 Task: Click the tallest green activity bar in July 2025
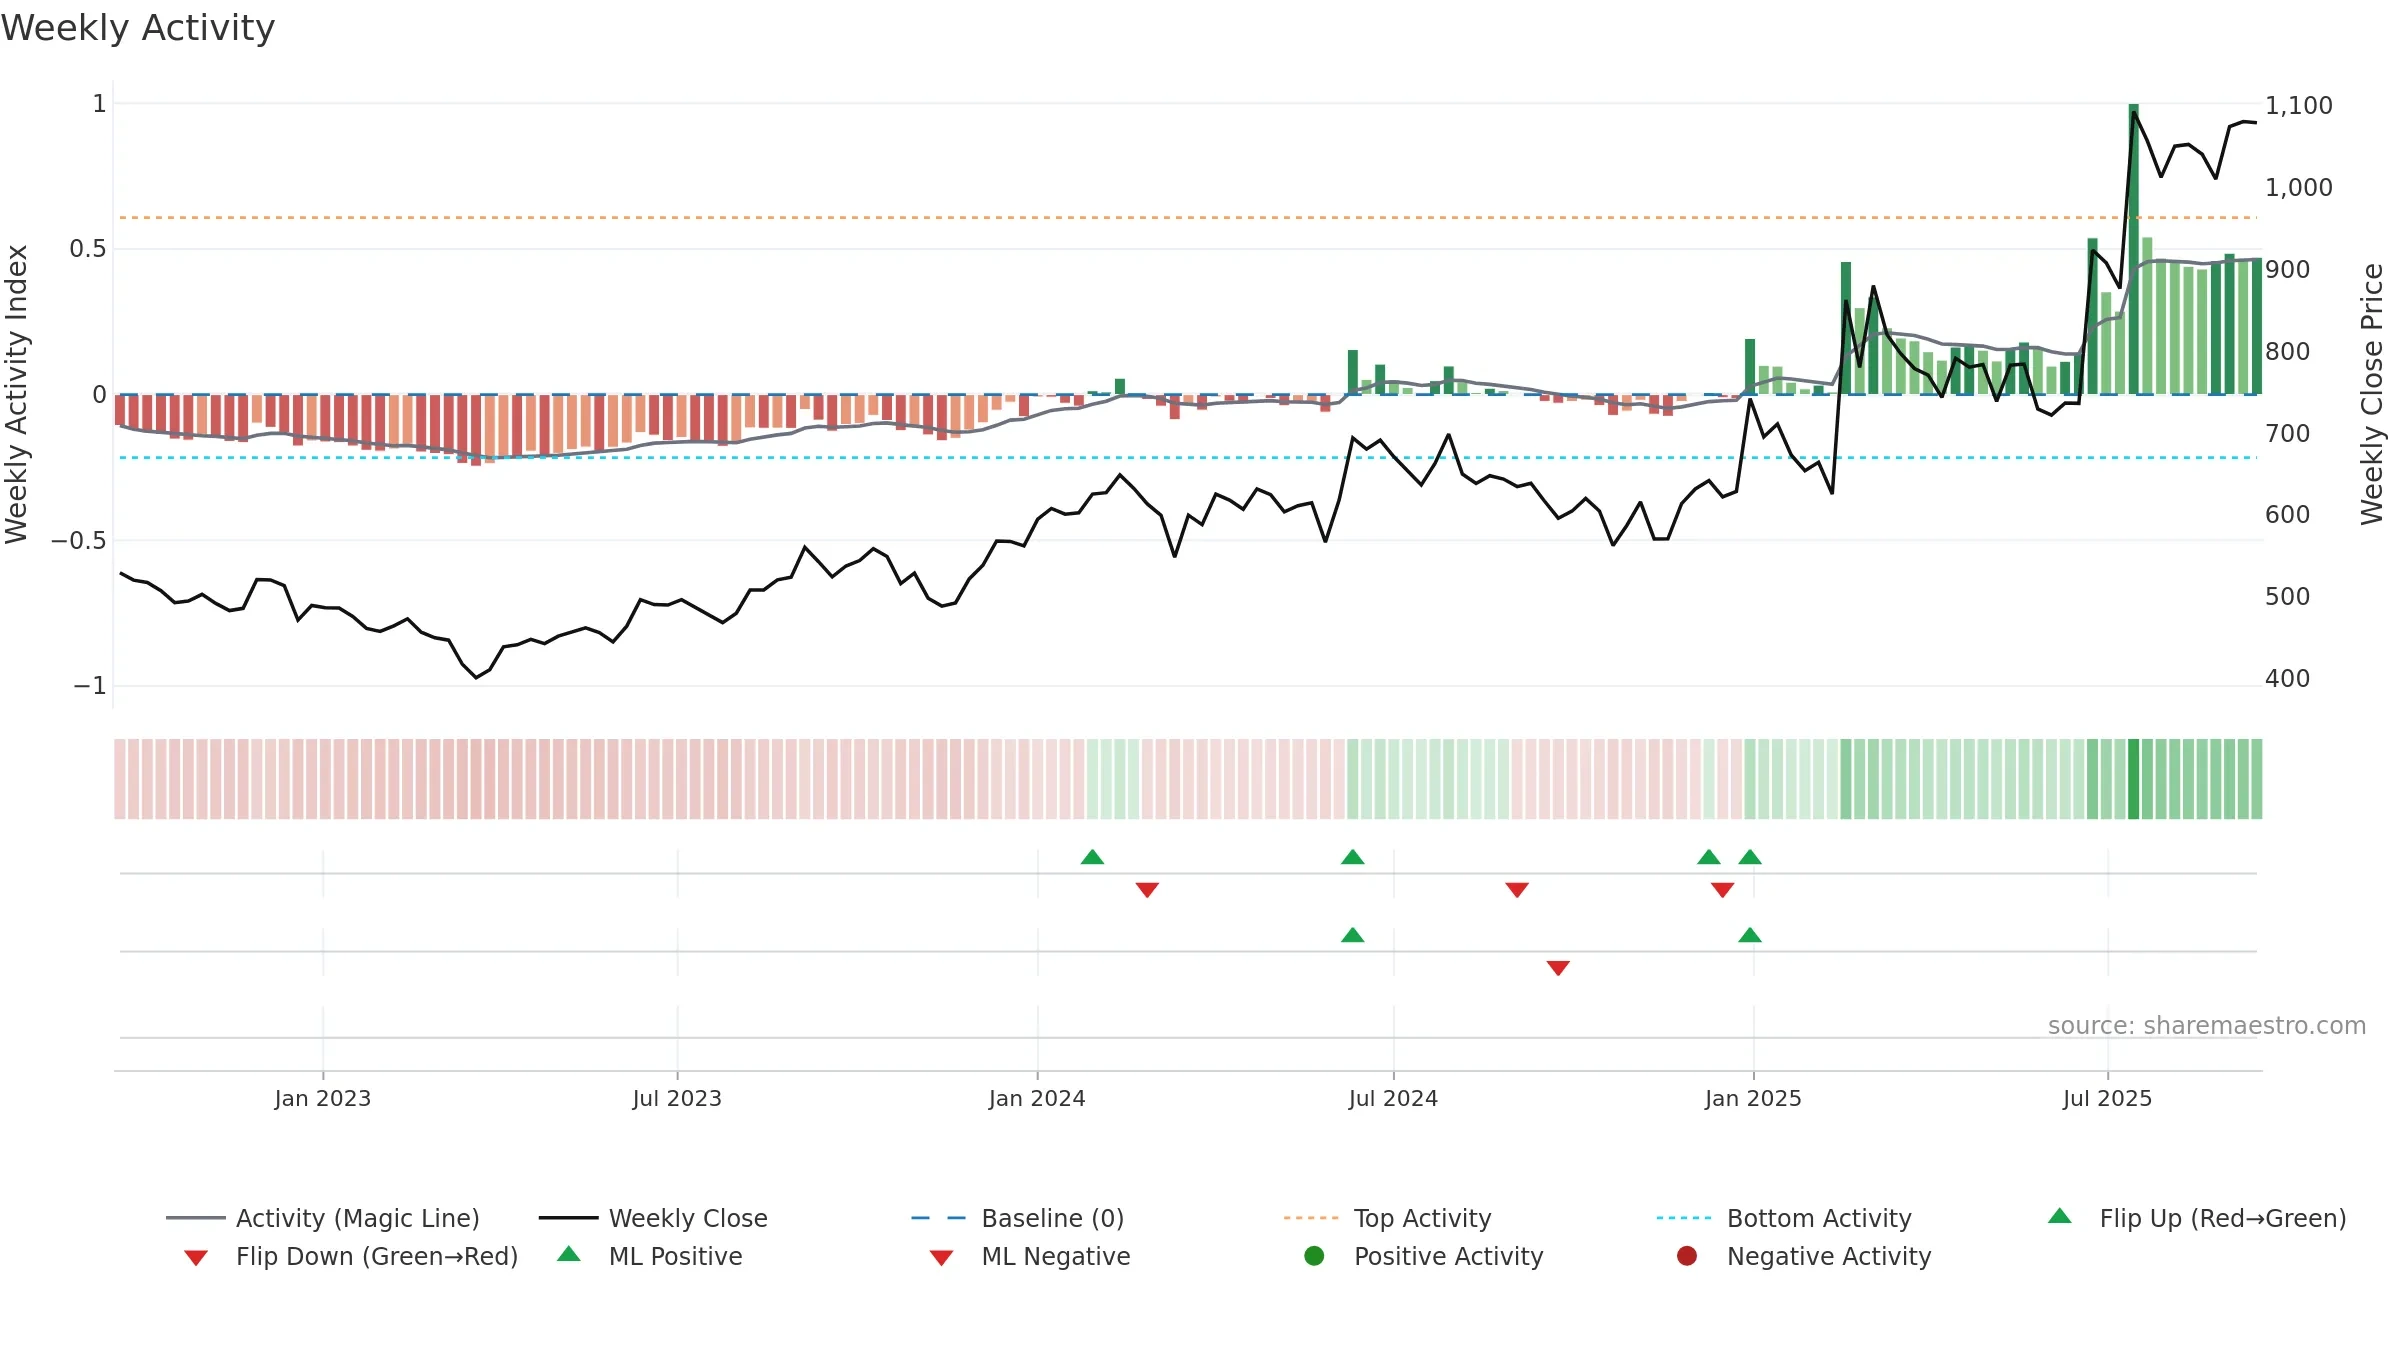point(2133,249)
